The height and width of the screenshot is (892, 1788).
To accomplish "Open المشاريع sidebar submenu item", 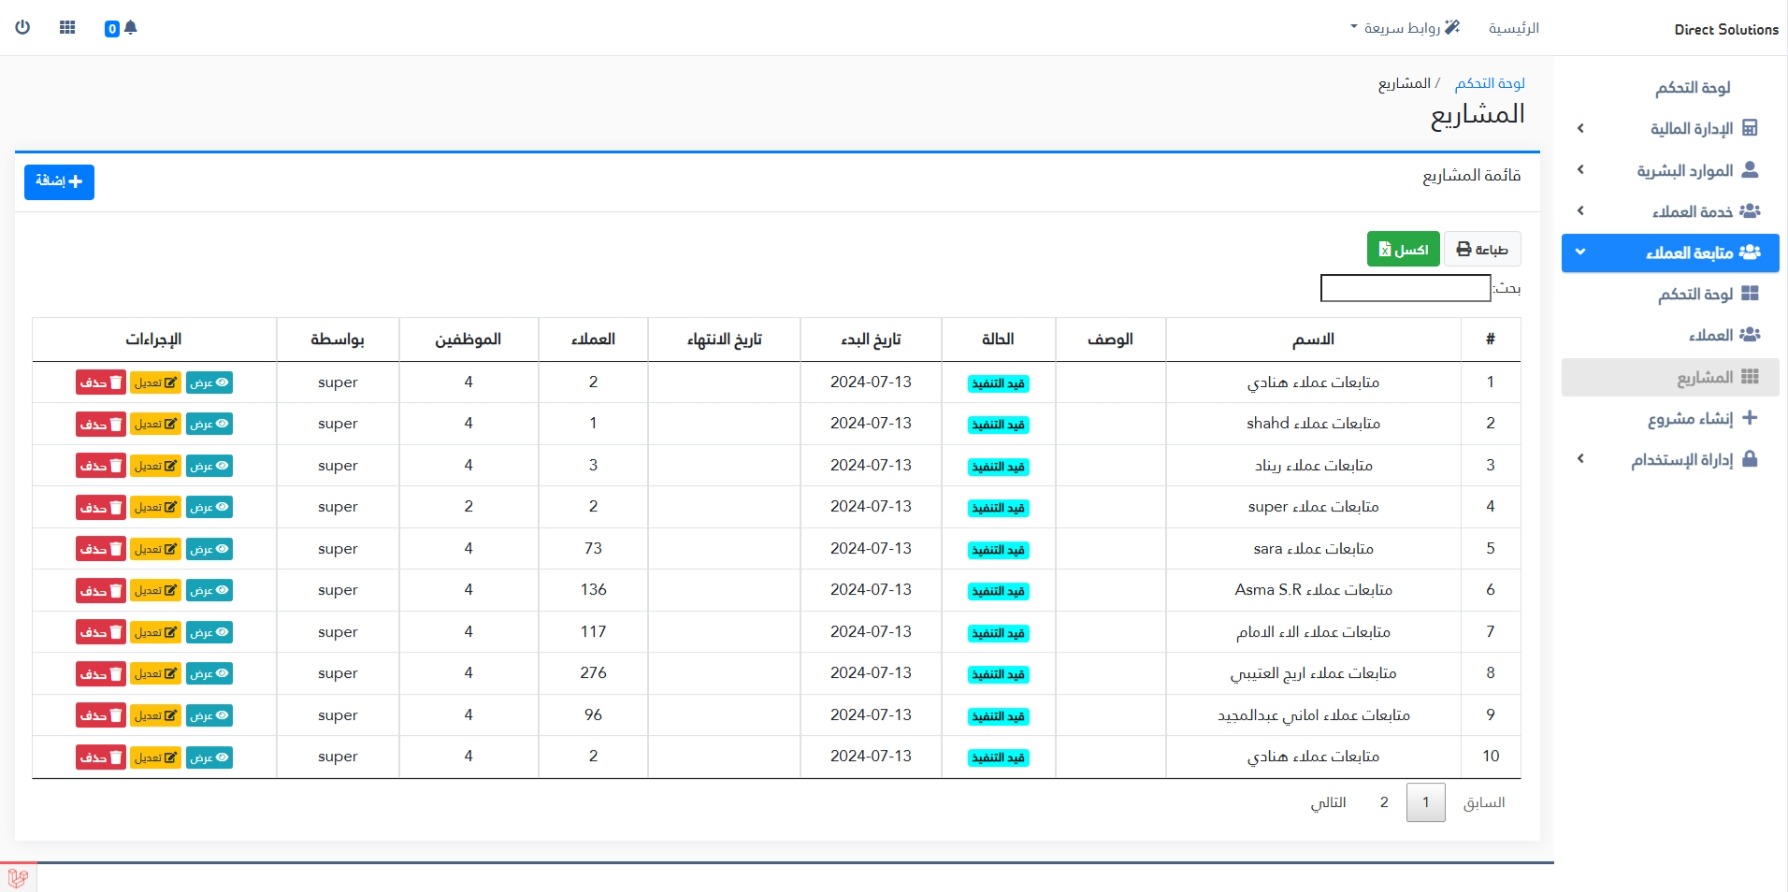I will point(1670,377).
